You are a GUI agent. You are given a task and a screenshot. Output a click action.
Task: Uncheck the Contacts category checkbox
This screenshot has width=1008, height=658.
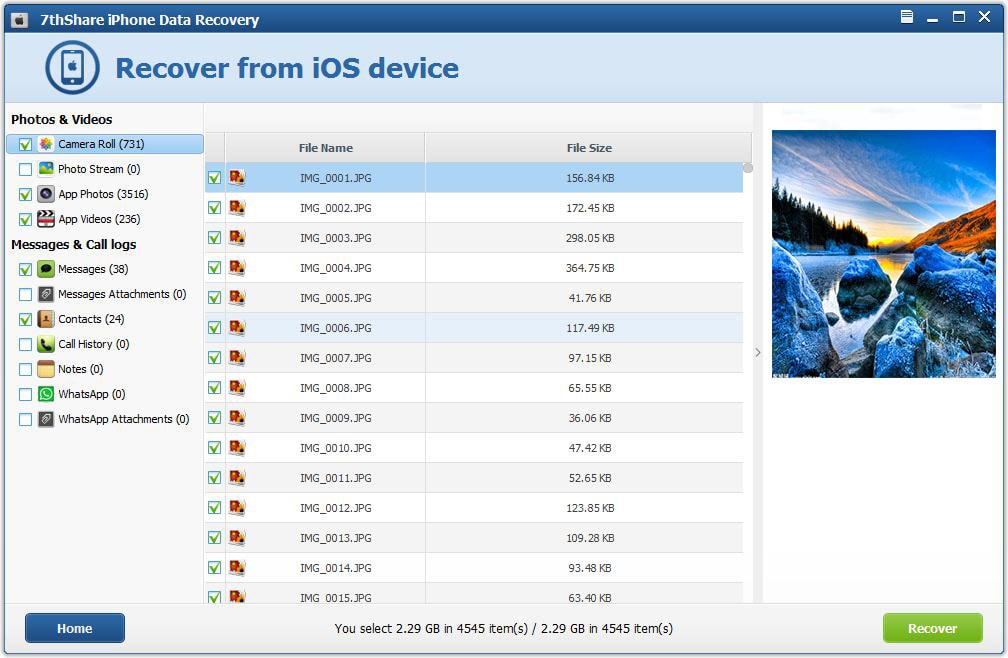click(25, 320)
